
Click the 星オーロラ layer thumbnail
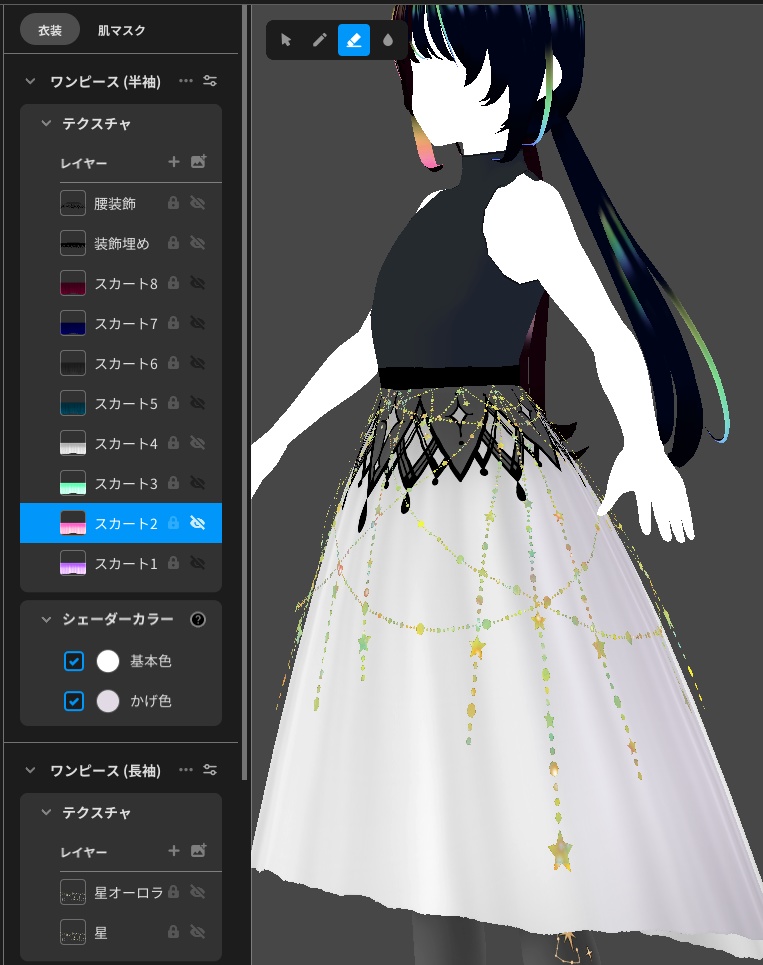point(73,892)
